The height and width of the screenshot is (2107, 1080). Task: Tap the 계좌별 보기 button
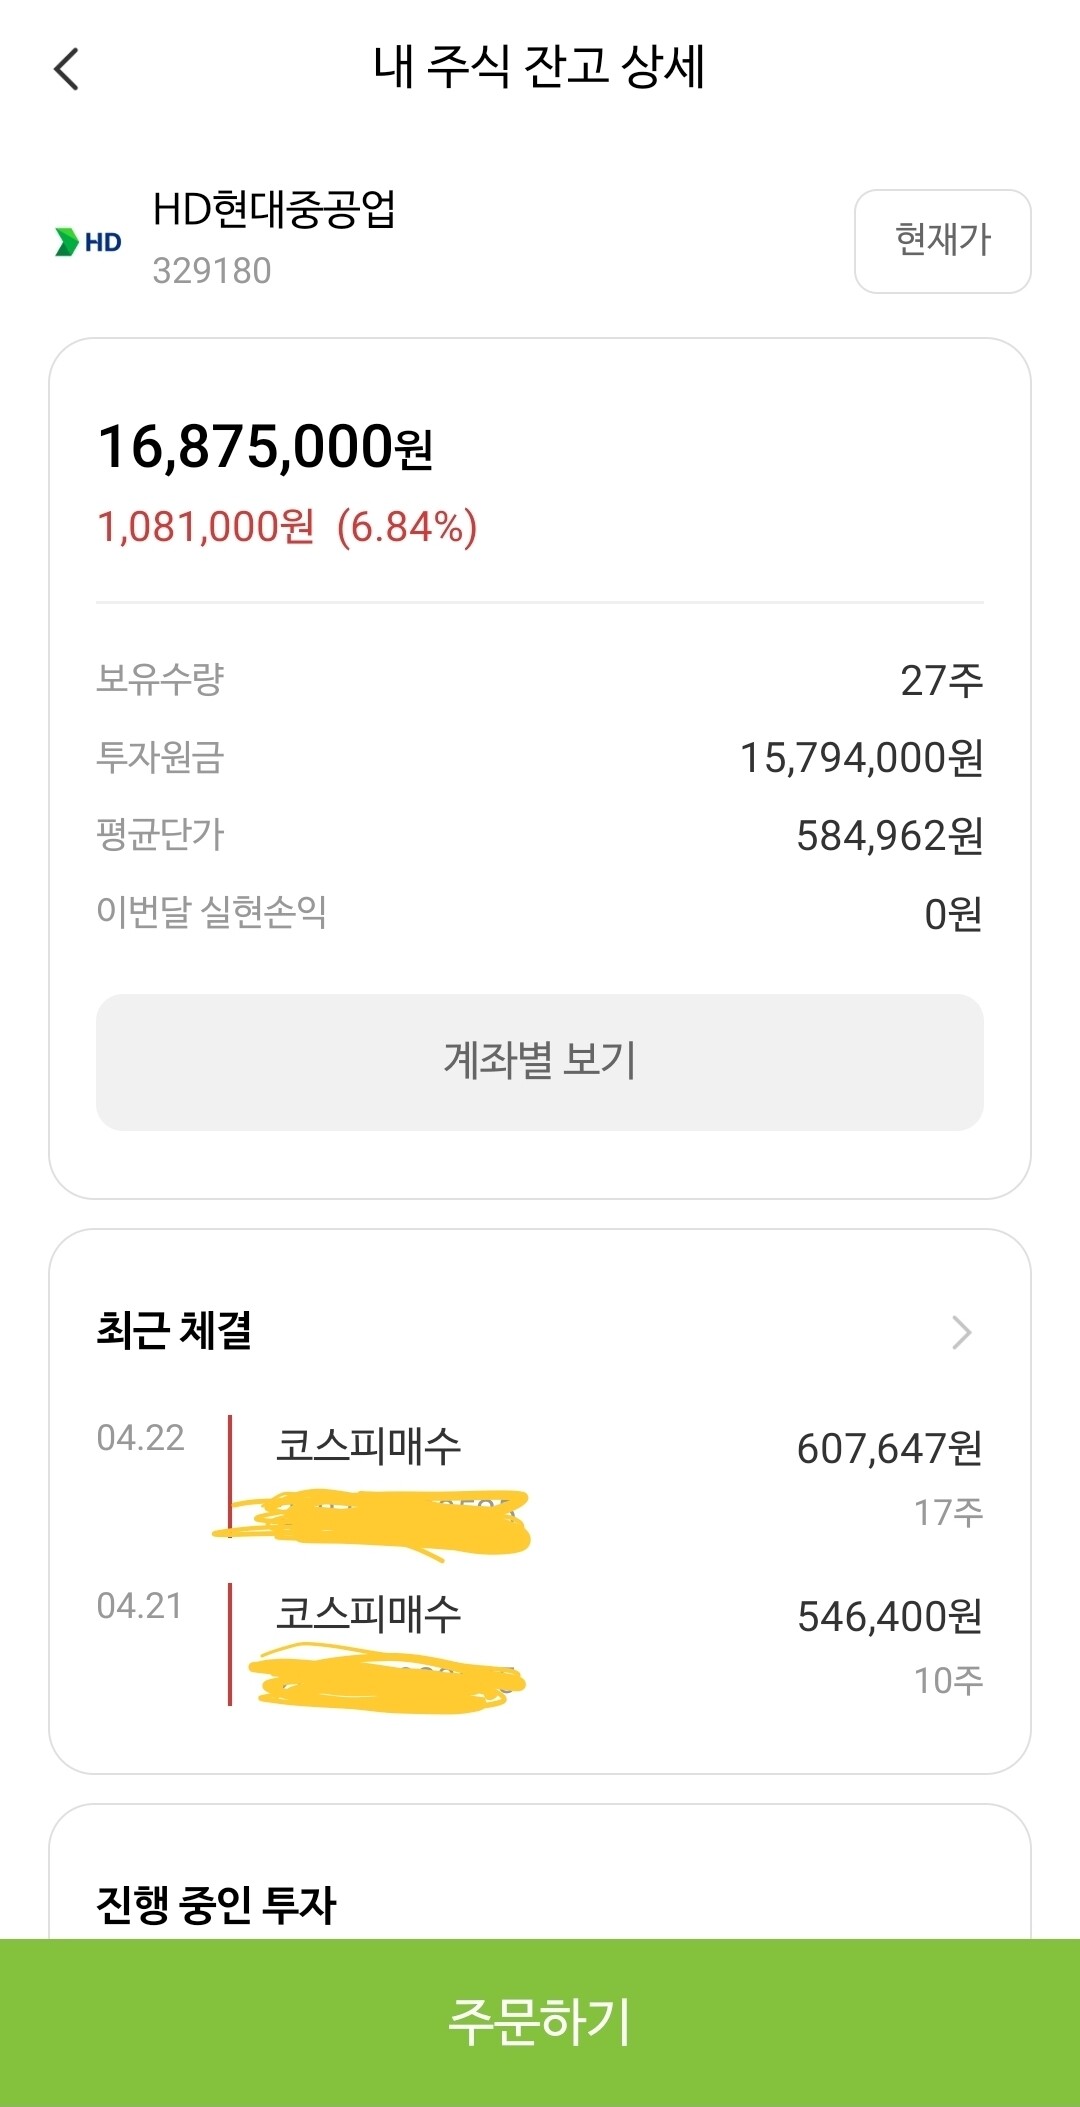pos(540,1062)
